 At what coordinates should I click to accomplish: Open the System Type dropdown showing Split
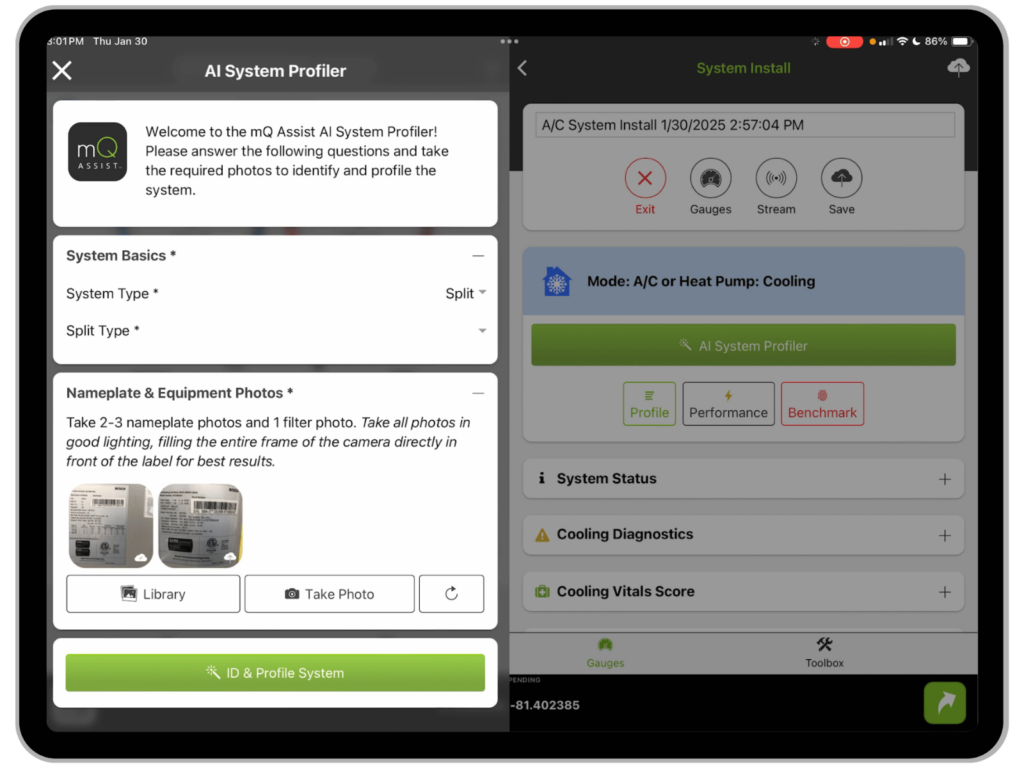(x=465, y=293)
